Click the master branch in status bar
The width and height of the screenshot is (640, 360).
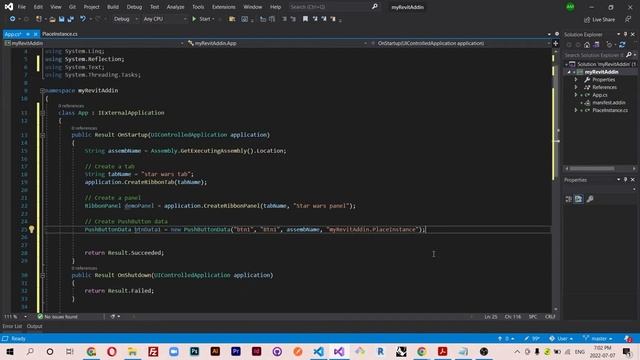pos(598,339)
